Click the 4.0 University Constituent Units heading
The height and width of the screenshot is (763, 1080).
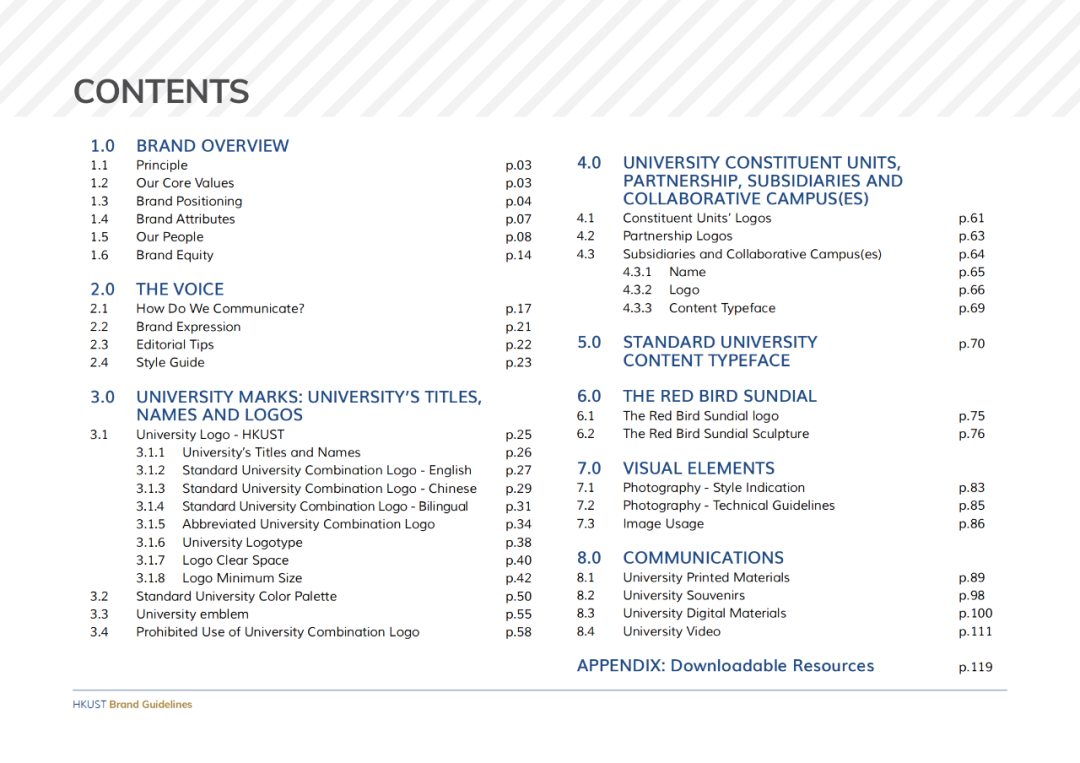762,180
